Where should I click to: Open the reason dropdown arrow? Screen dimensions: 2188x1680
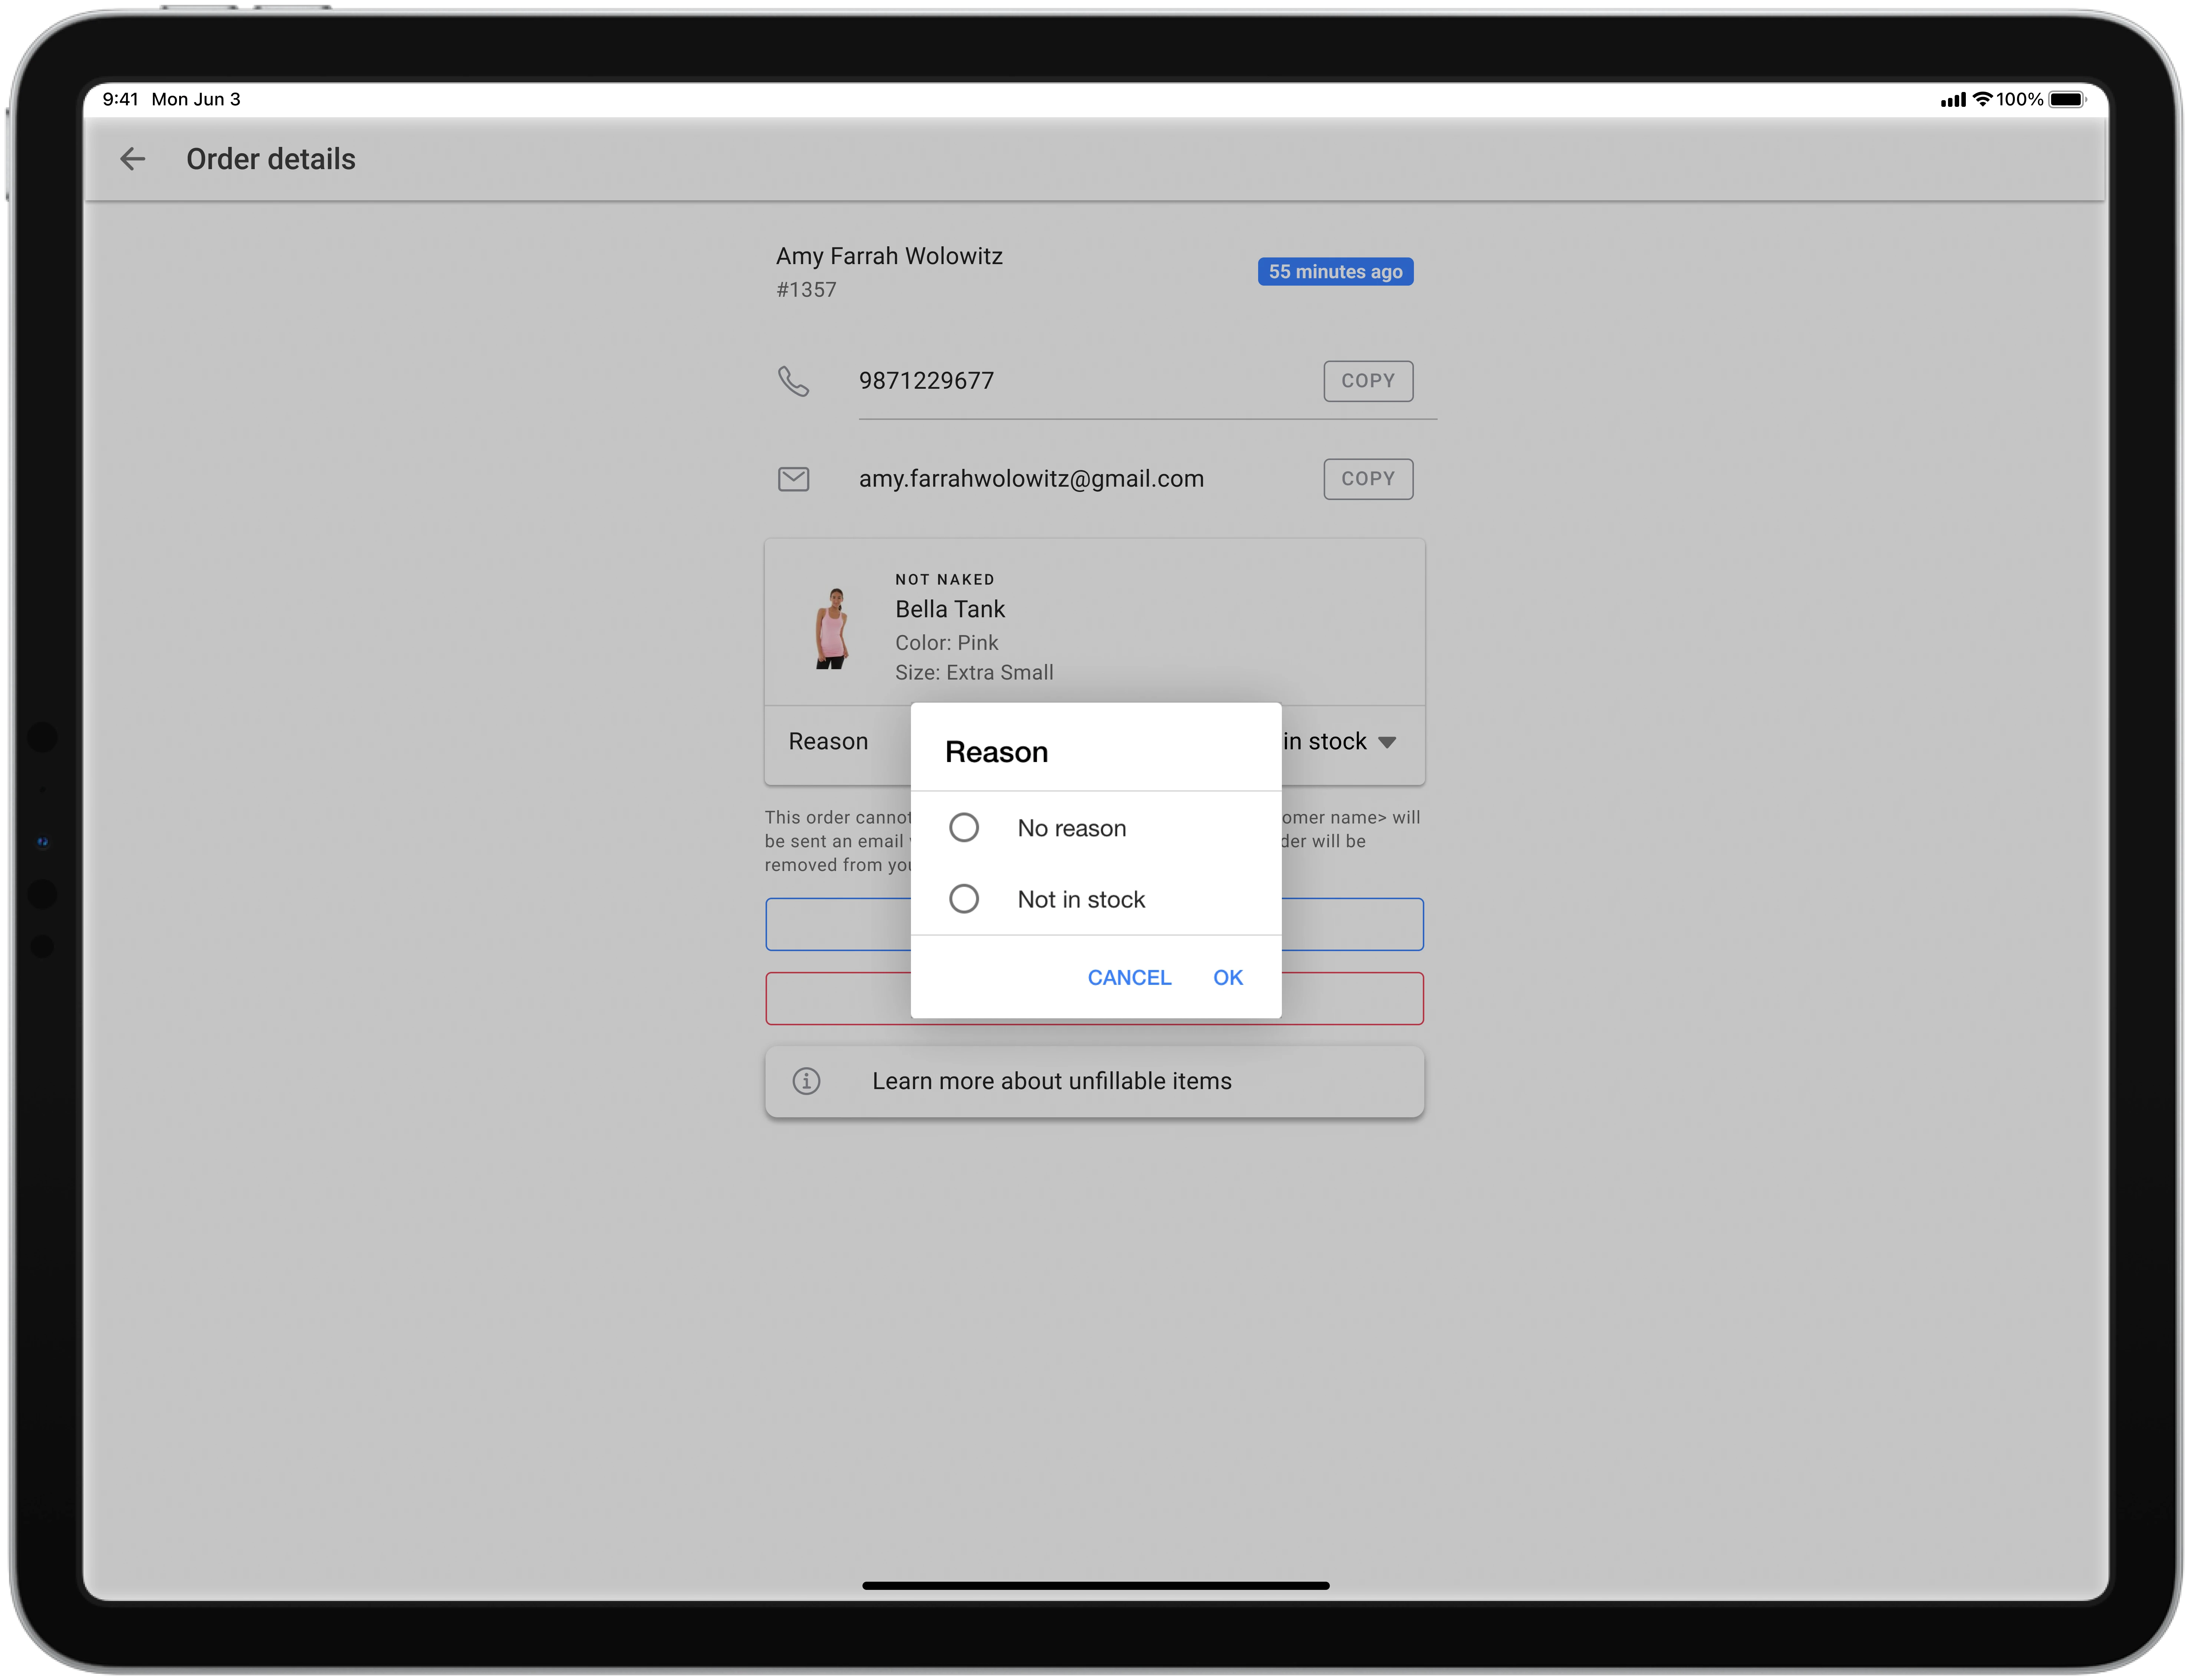tap(1386, 742)
